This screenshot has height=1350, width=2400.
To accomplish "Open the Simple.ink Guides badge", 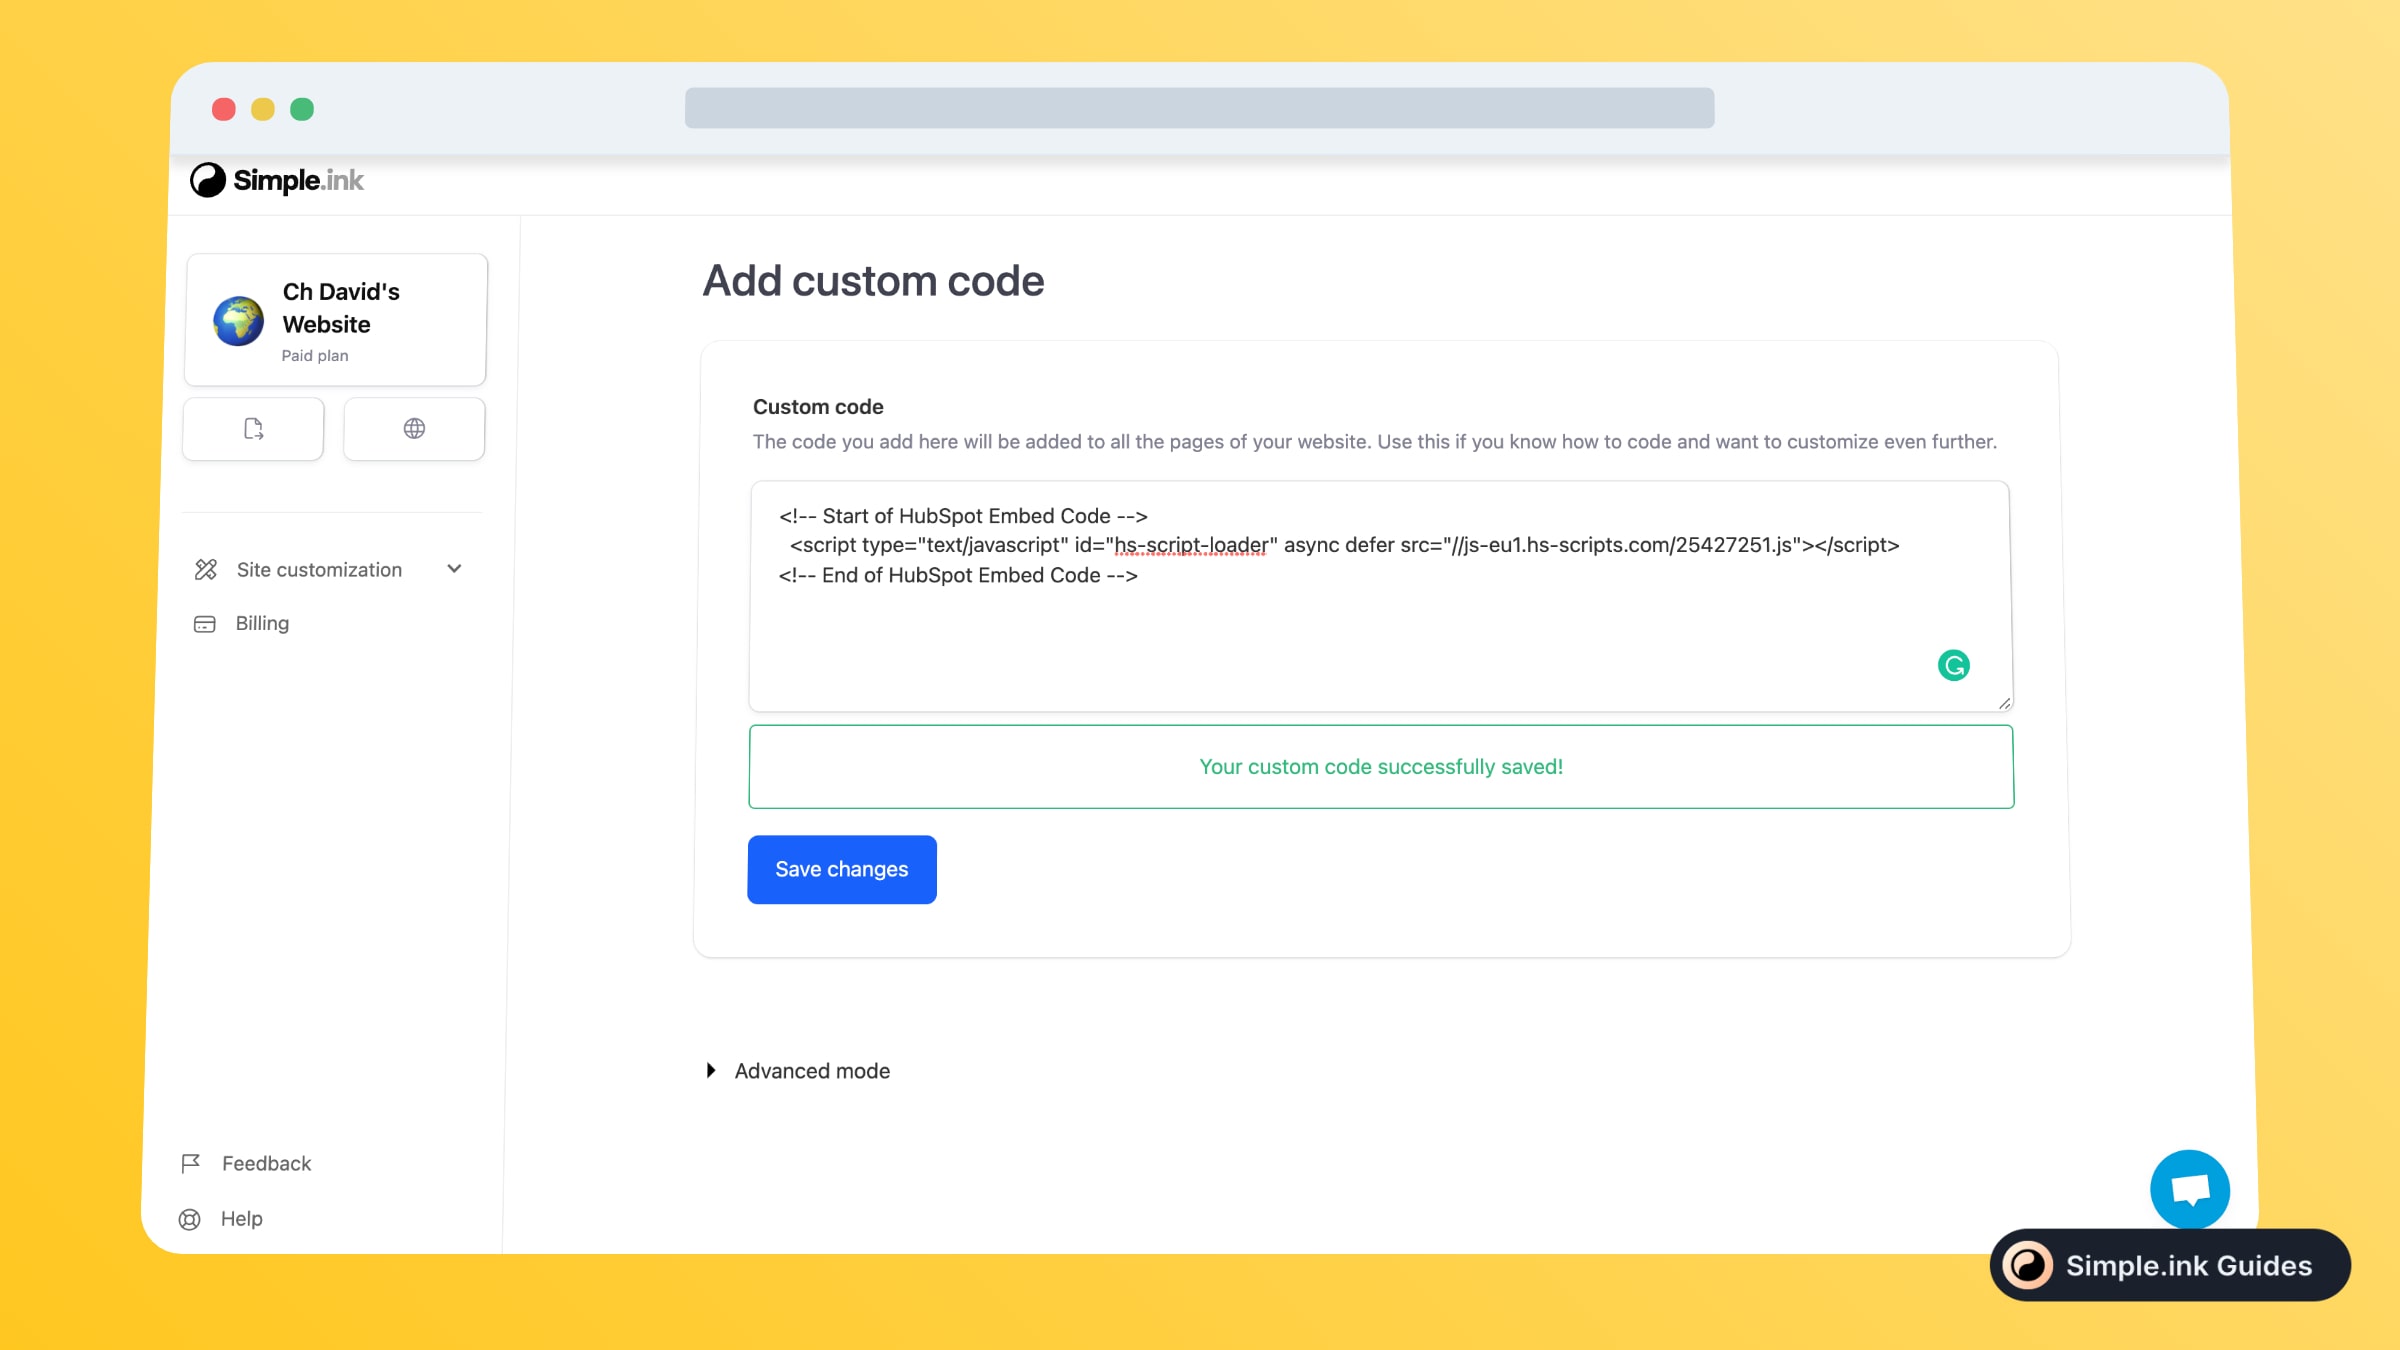I will [2170, 1265].
